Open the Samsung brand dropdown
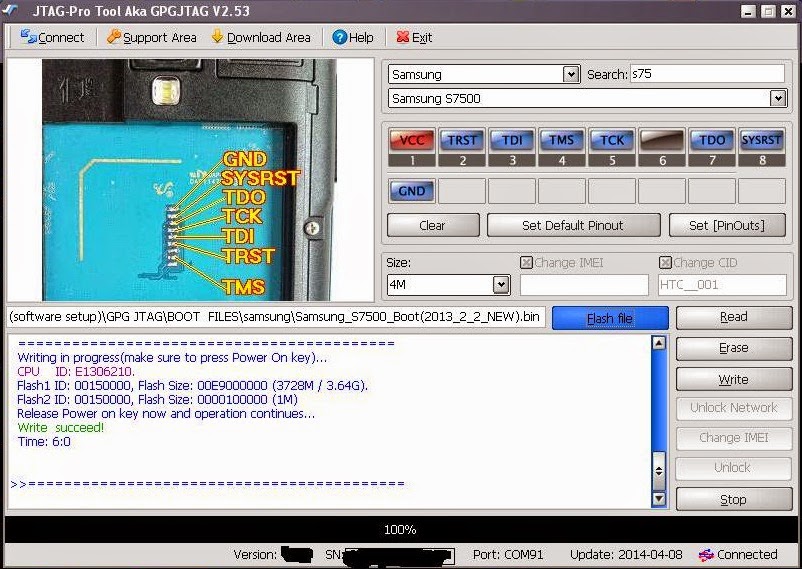This screenshot has width=802, height=569. point(571,75)
